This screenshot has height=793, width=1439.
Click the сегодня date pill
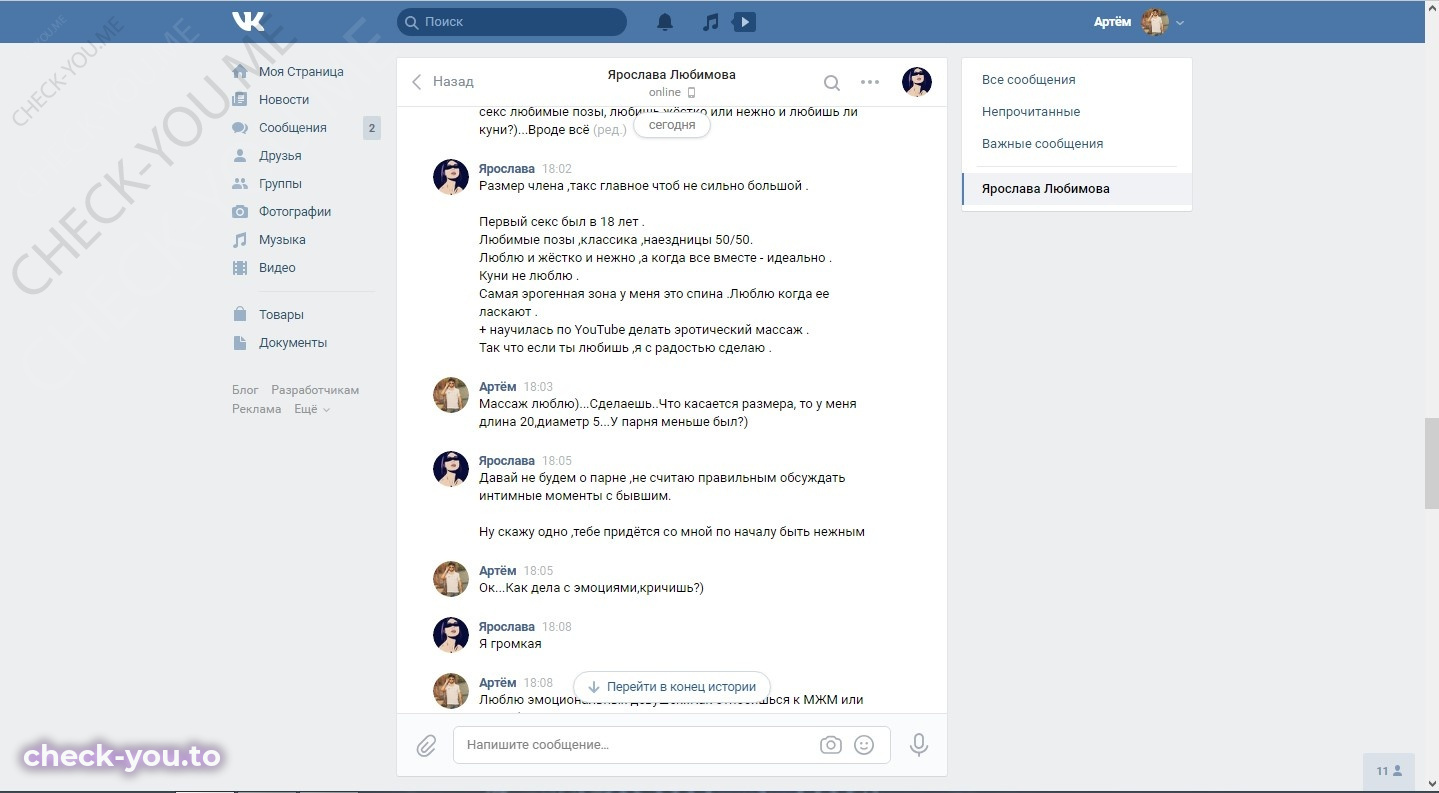[x=672, y=126]
